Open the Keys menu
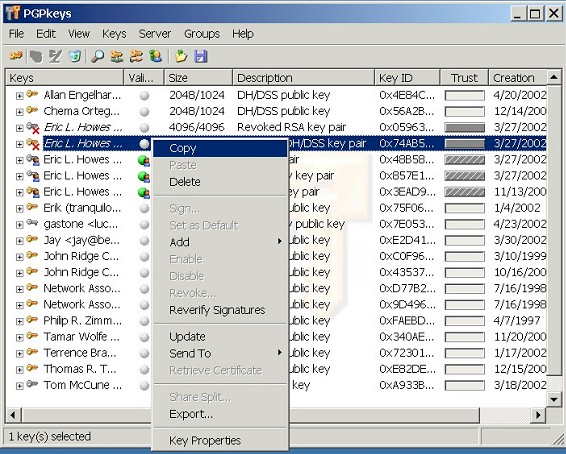This screenshot has height=454, width=566. pos(114,34)
